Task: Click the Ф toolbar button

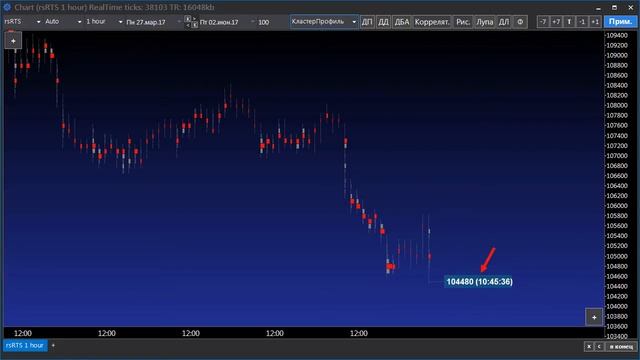Action: [x=520, y=22]
